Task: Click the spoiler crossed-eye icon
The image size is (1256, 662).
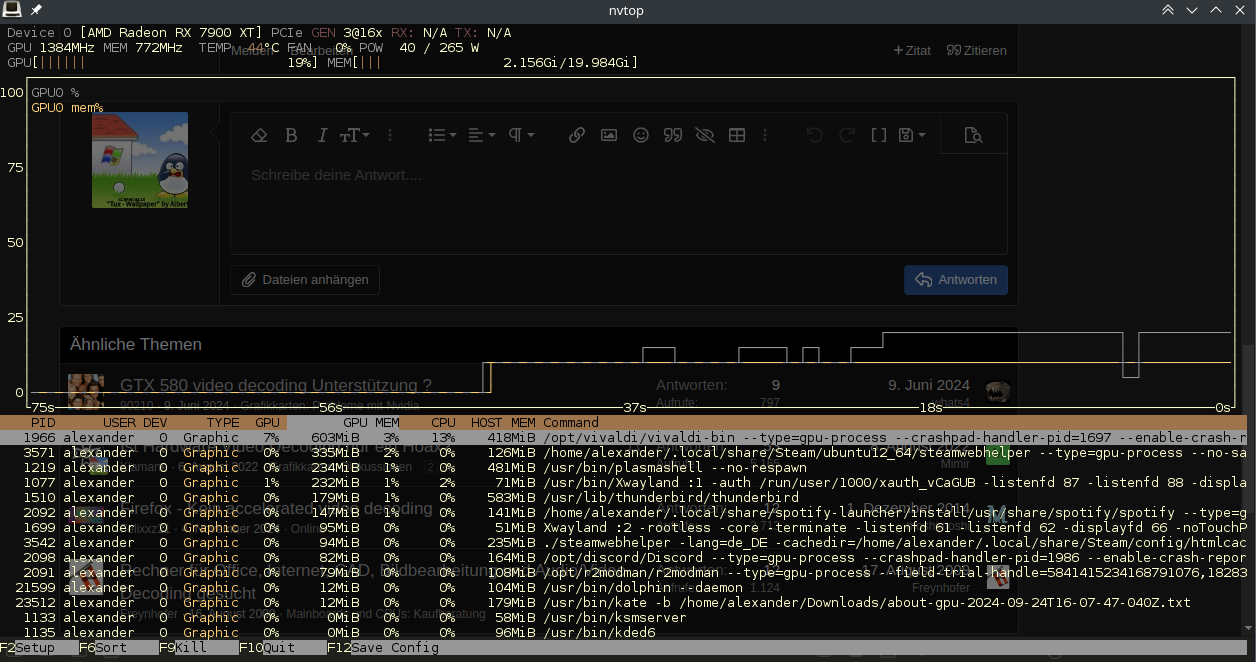Action: pyautogui.click(x=705, y=135)
